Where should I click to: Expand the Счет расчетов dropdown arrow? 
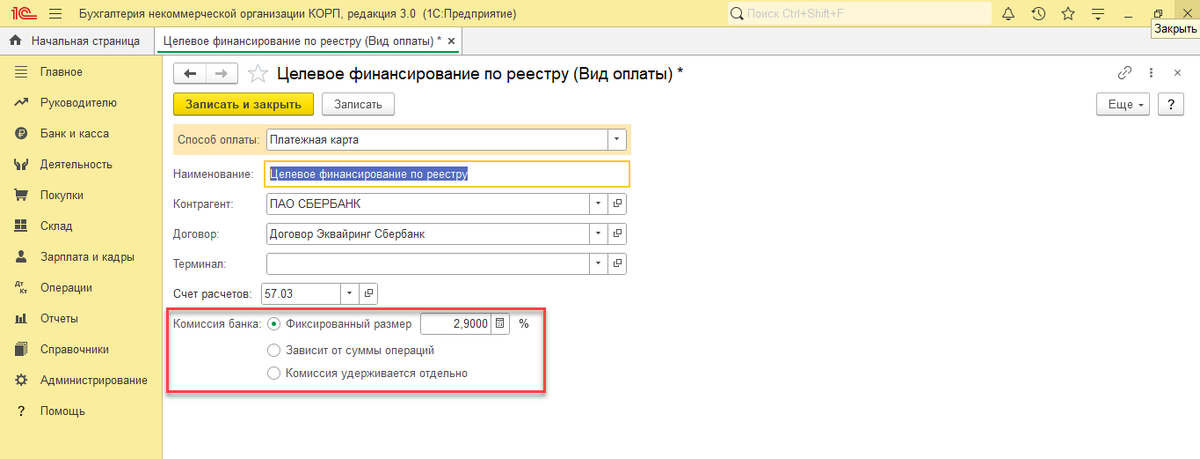click(x=349, y=294)
